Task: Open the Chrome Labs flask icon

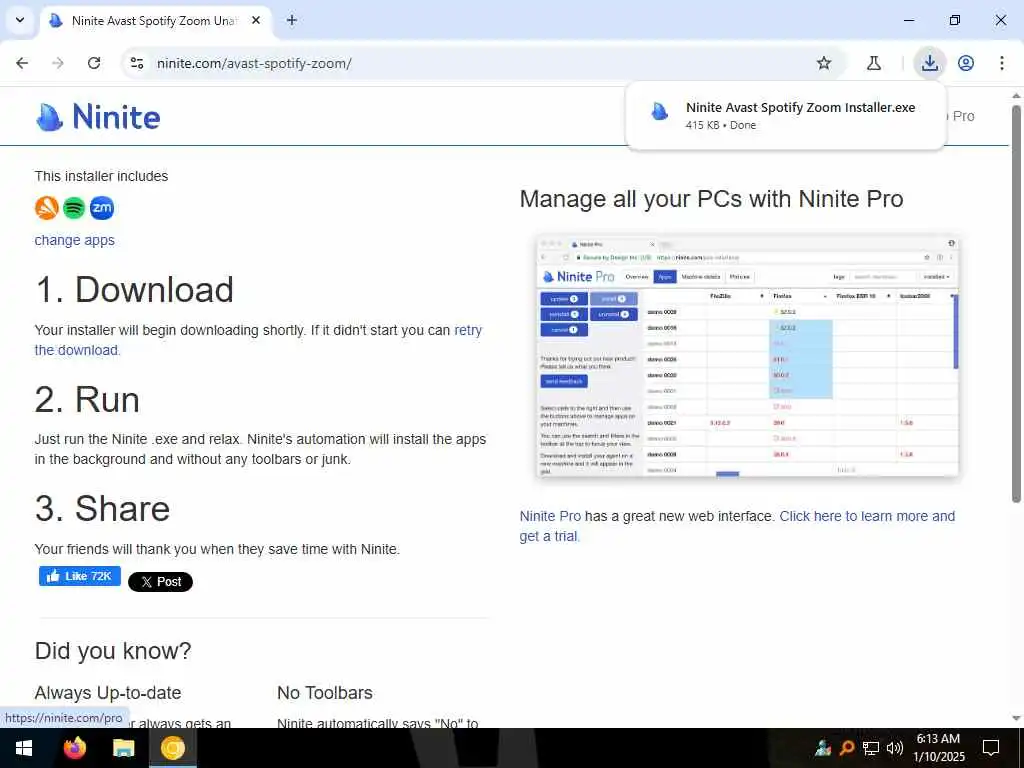Action: [873, 63]
